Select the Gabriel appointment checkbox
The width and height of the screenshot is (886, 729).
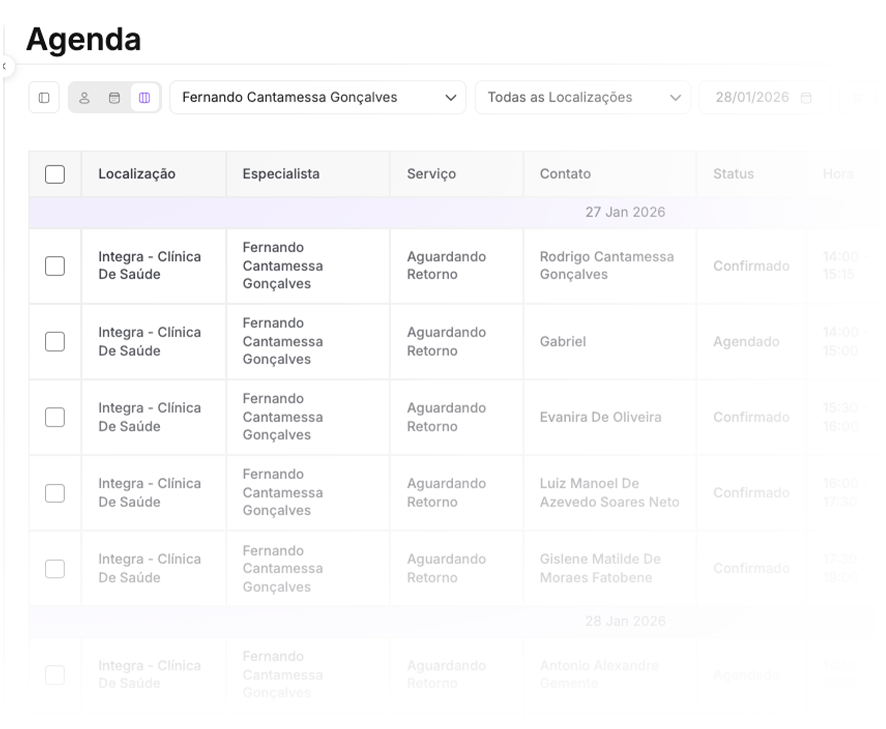point(55,342)
